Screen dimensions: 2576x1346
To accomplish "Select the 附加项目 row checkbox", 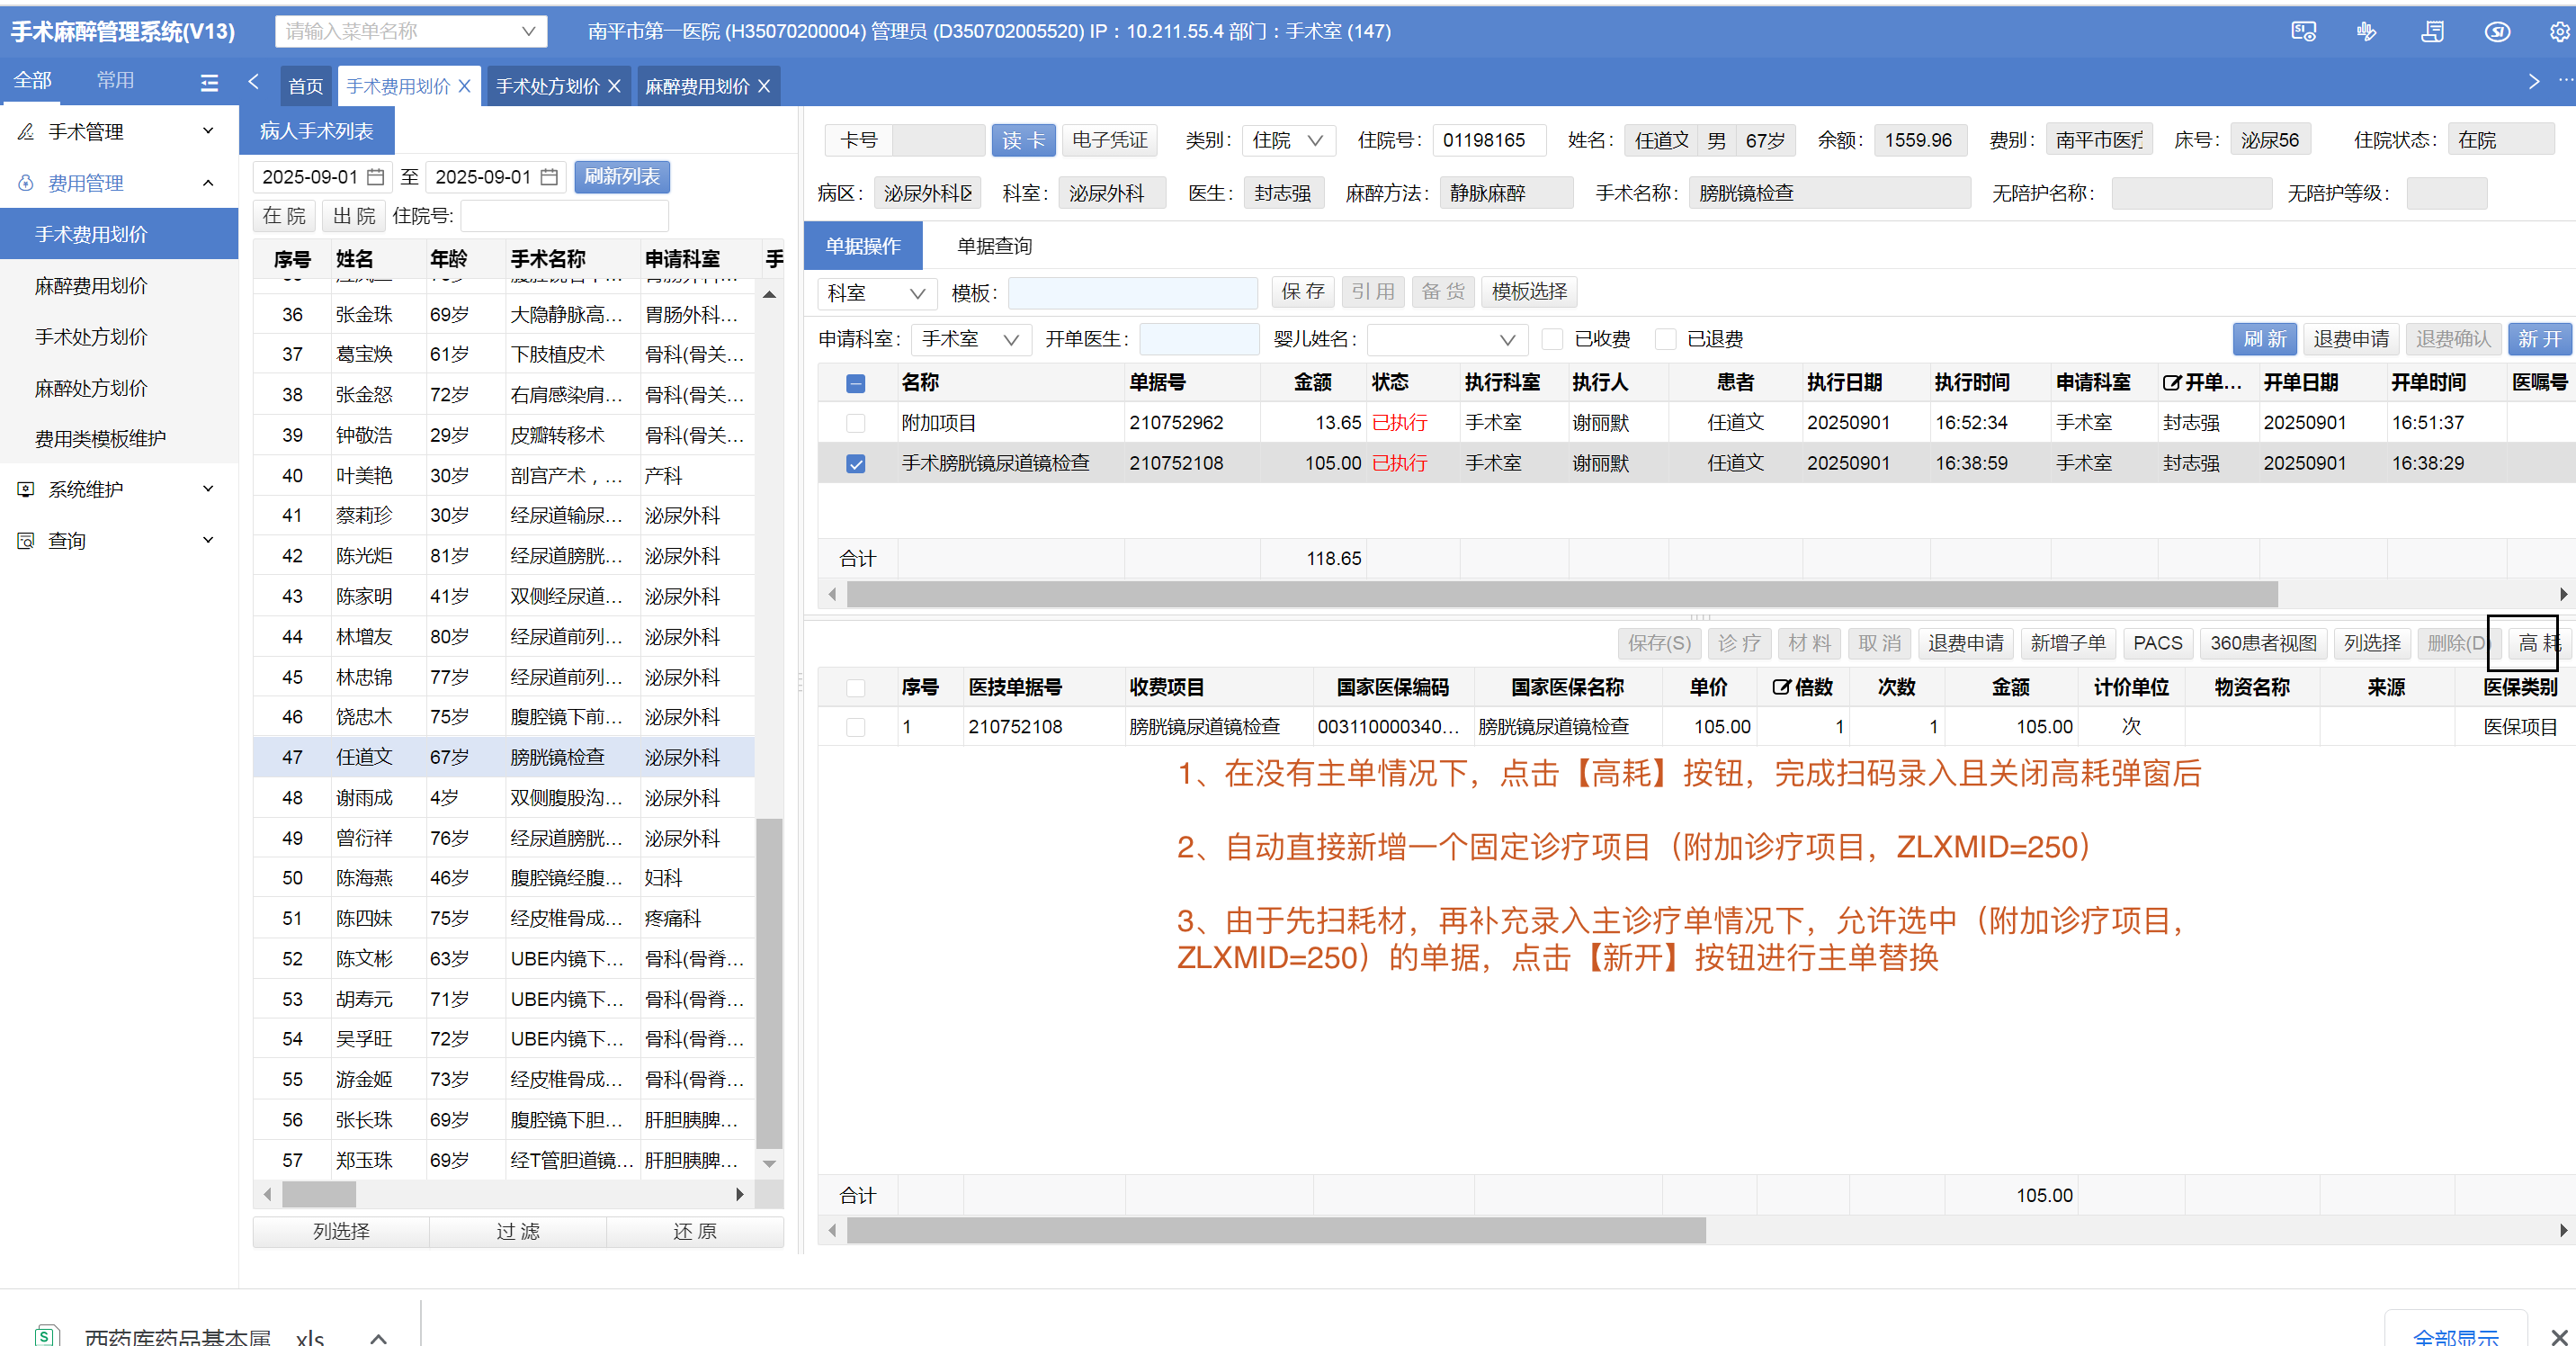I will click(855, 424).
